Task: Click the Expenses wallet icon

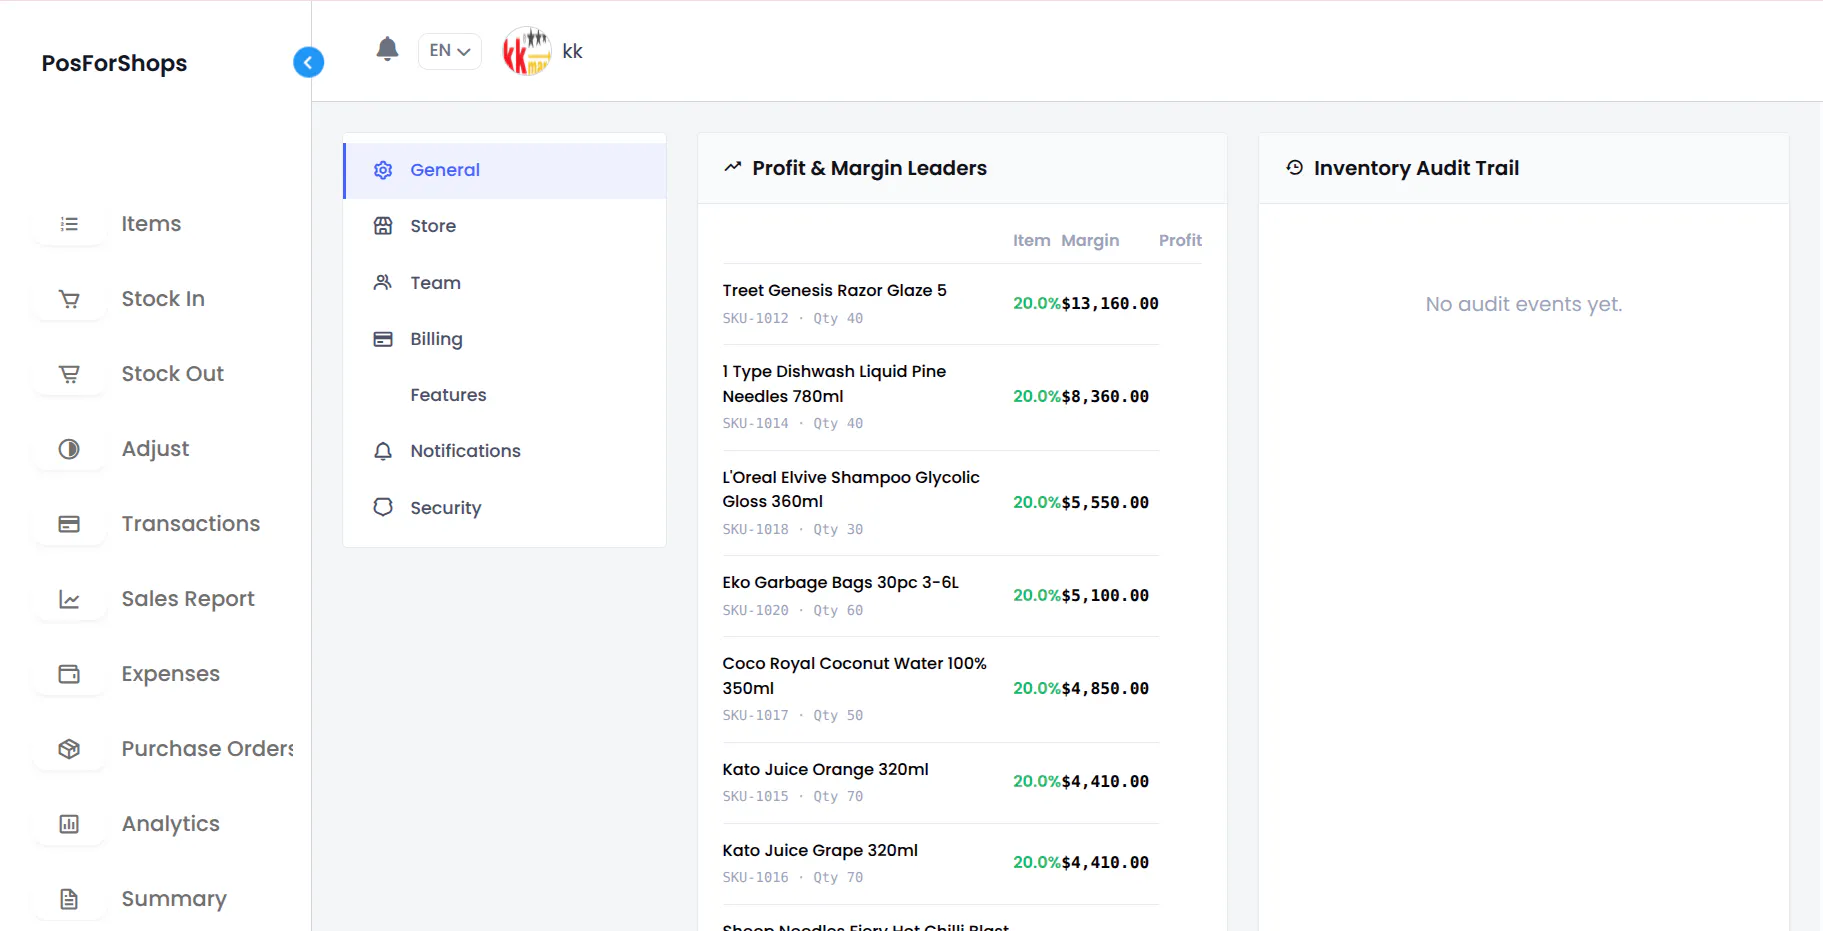Action: point(69,674)
